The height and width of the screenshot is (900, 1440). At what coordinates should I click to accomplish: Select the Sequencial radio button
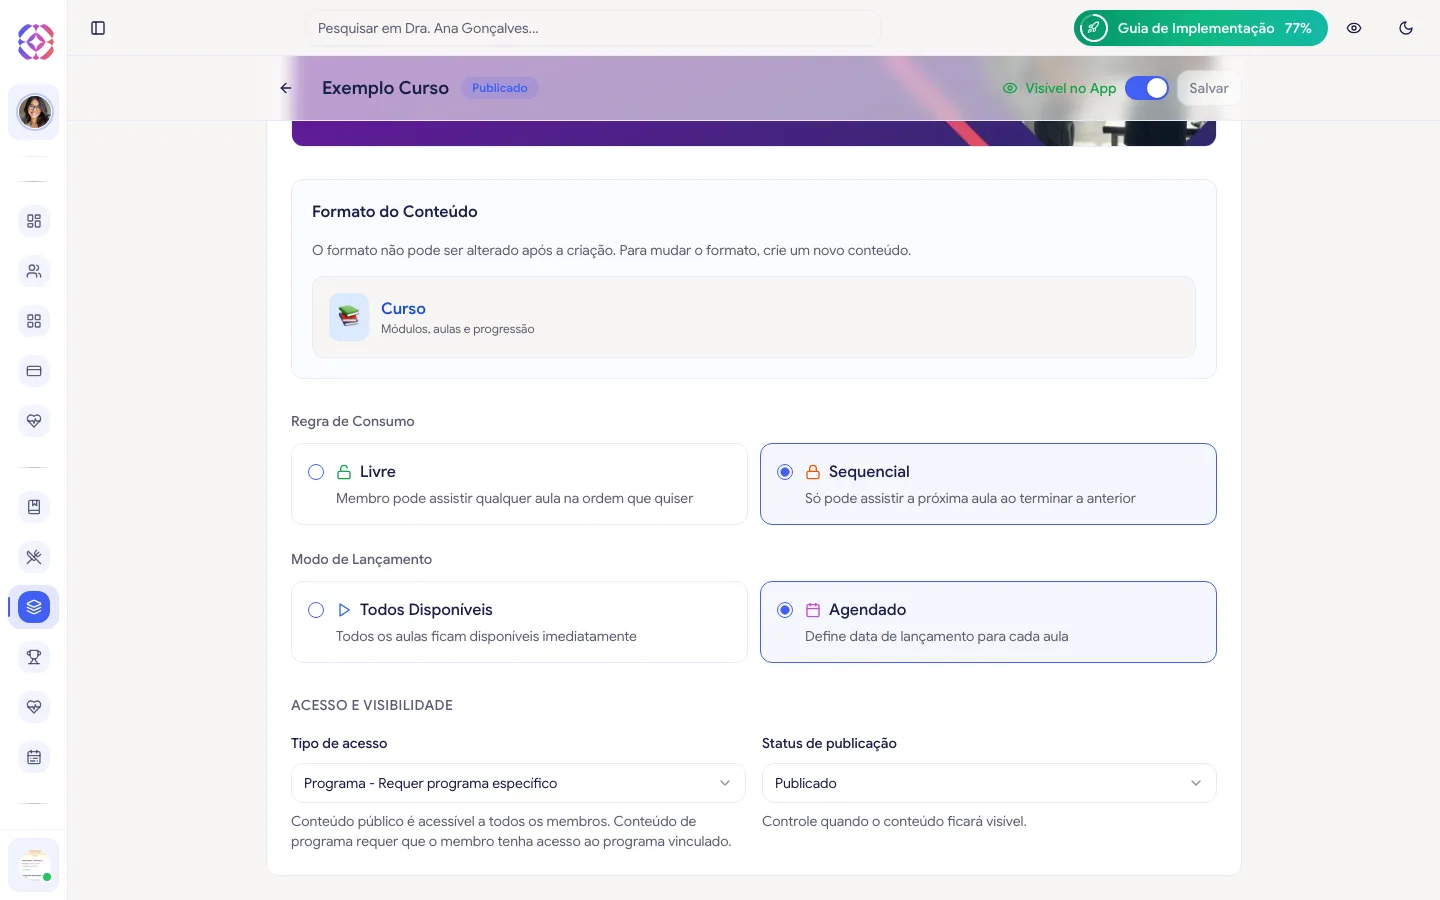click(x=785, y=472)
